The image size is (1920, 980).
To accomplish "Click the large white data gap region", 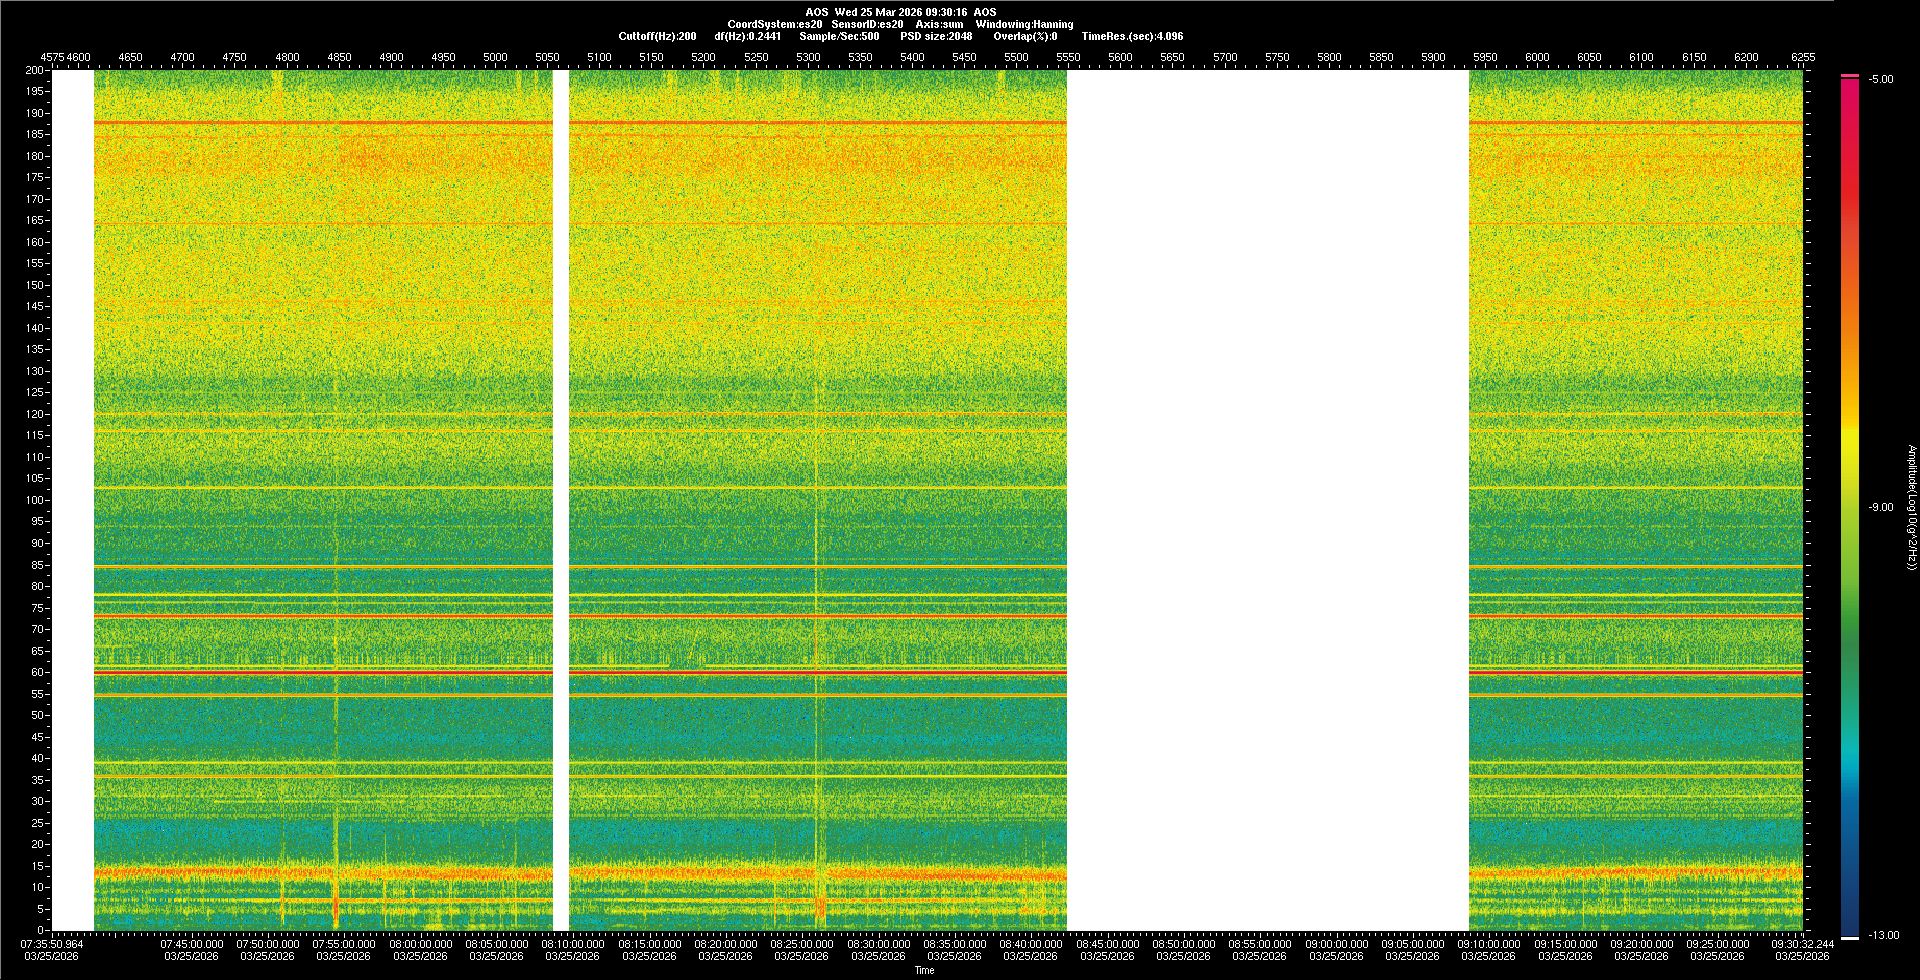I will pyautogui.click(x=1267, y=500).
